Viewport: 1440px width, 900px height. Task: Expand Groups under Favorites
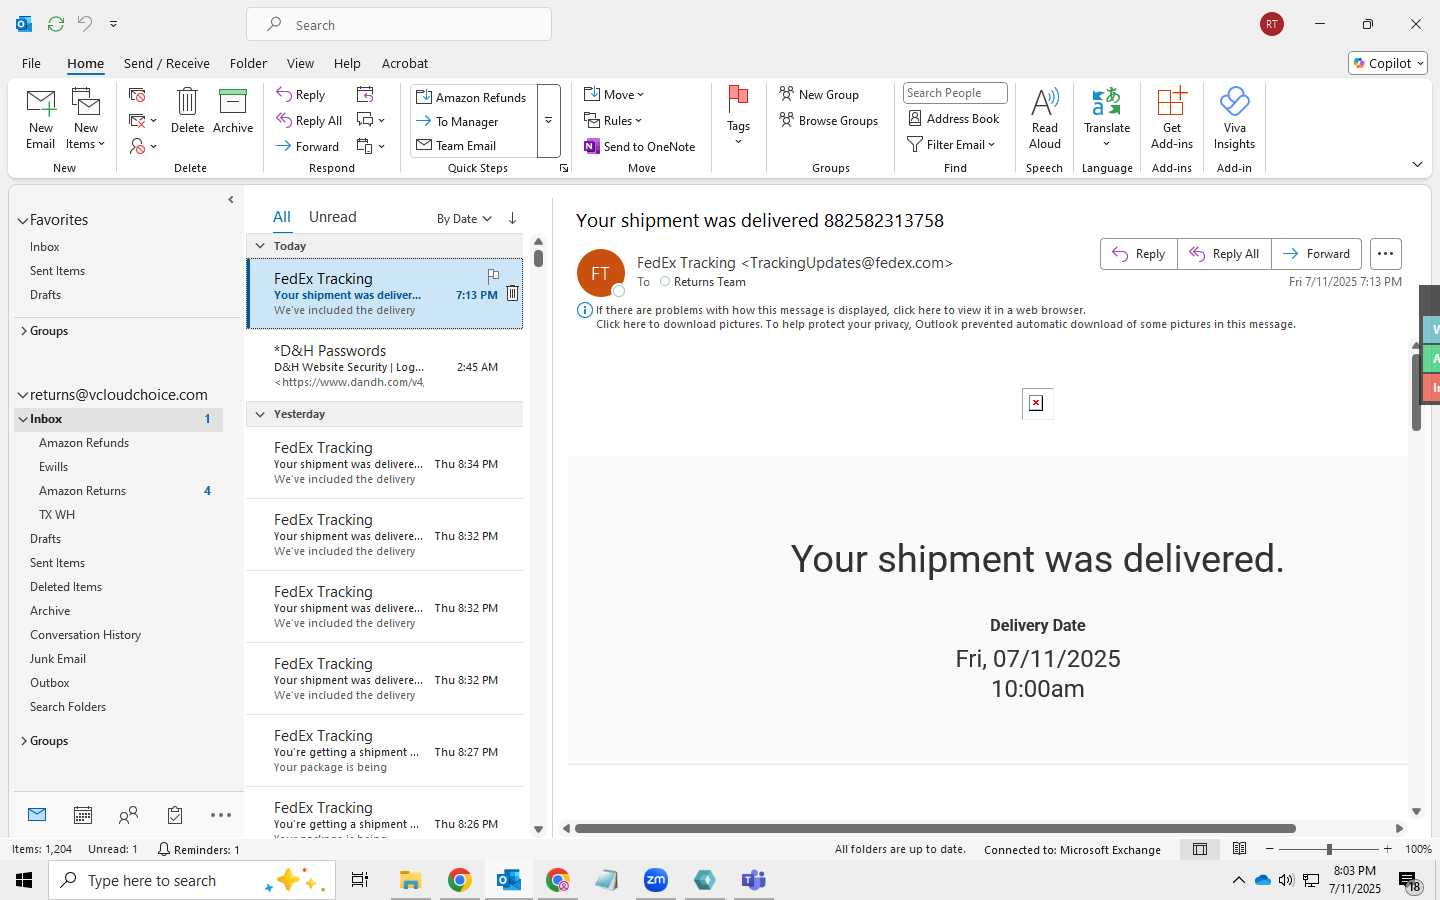point(23,331)
